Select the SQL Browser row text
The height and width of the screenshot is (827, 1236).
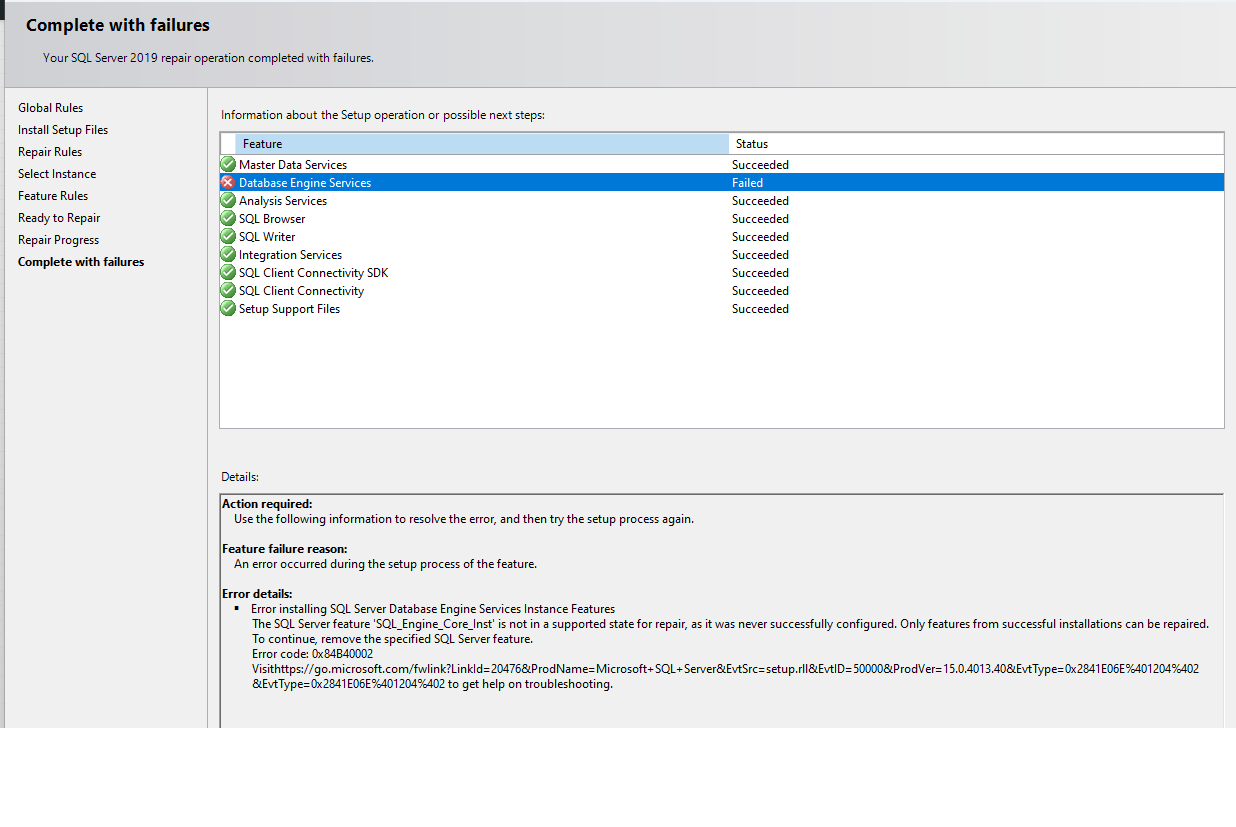coord(272,219)
